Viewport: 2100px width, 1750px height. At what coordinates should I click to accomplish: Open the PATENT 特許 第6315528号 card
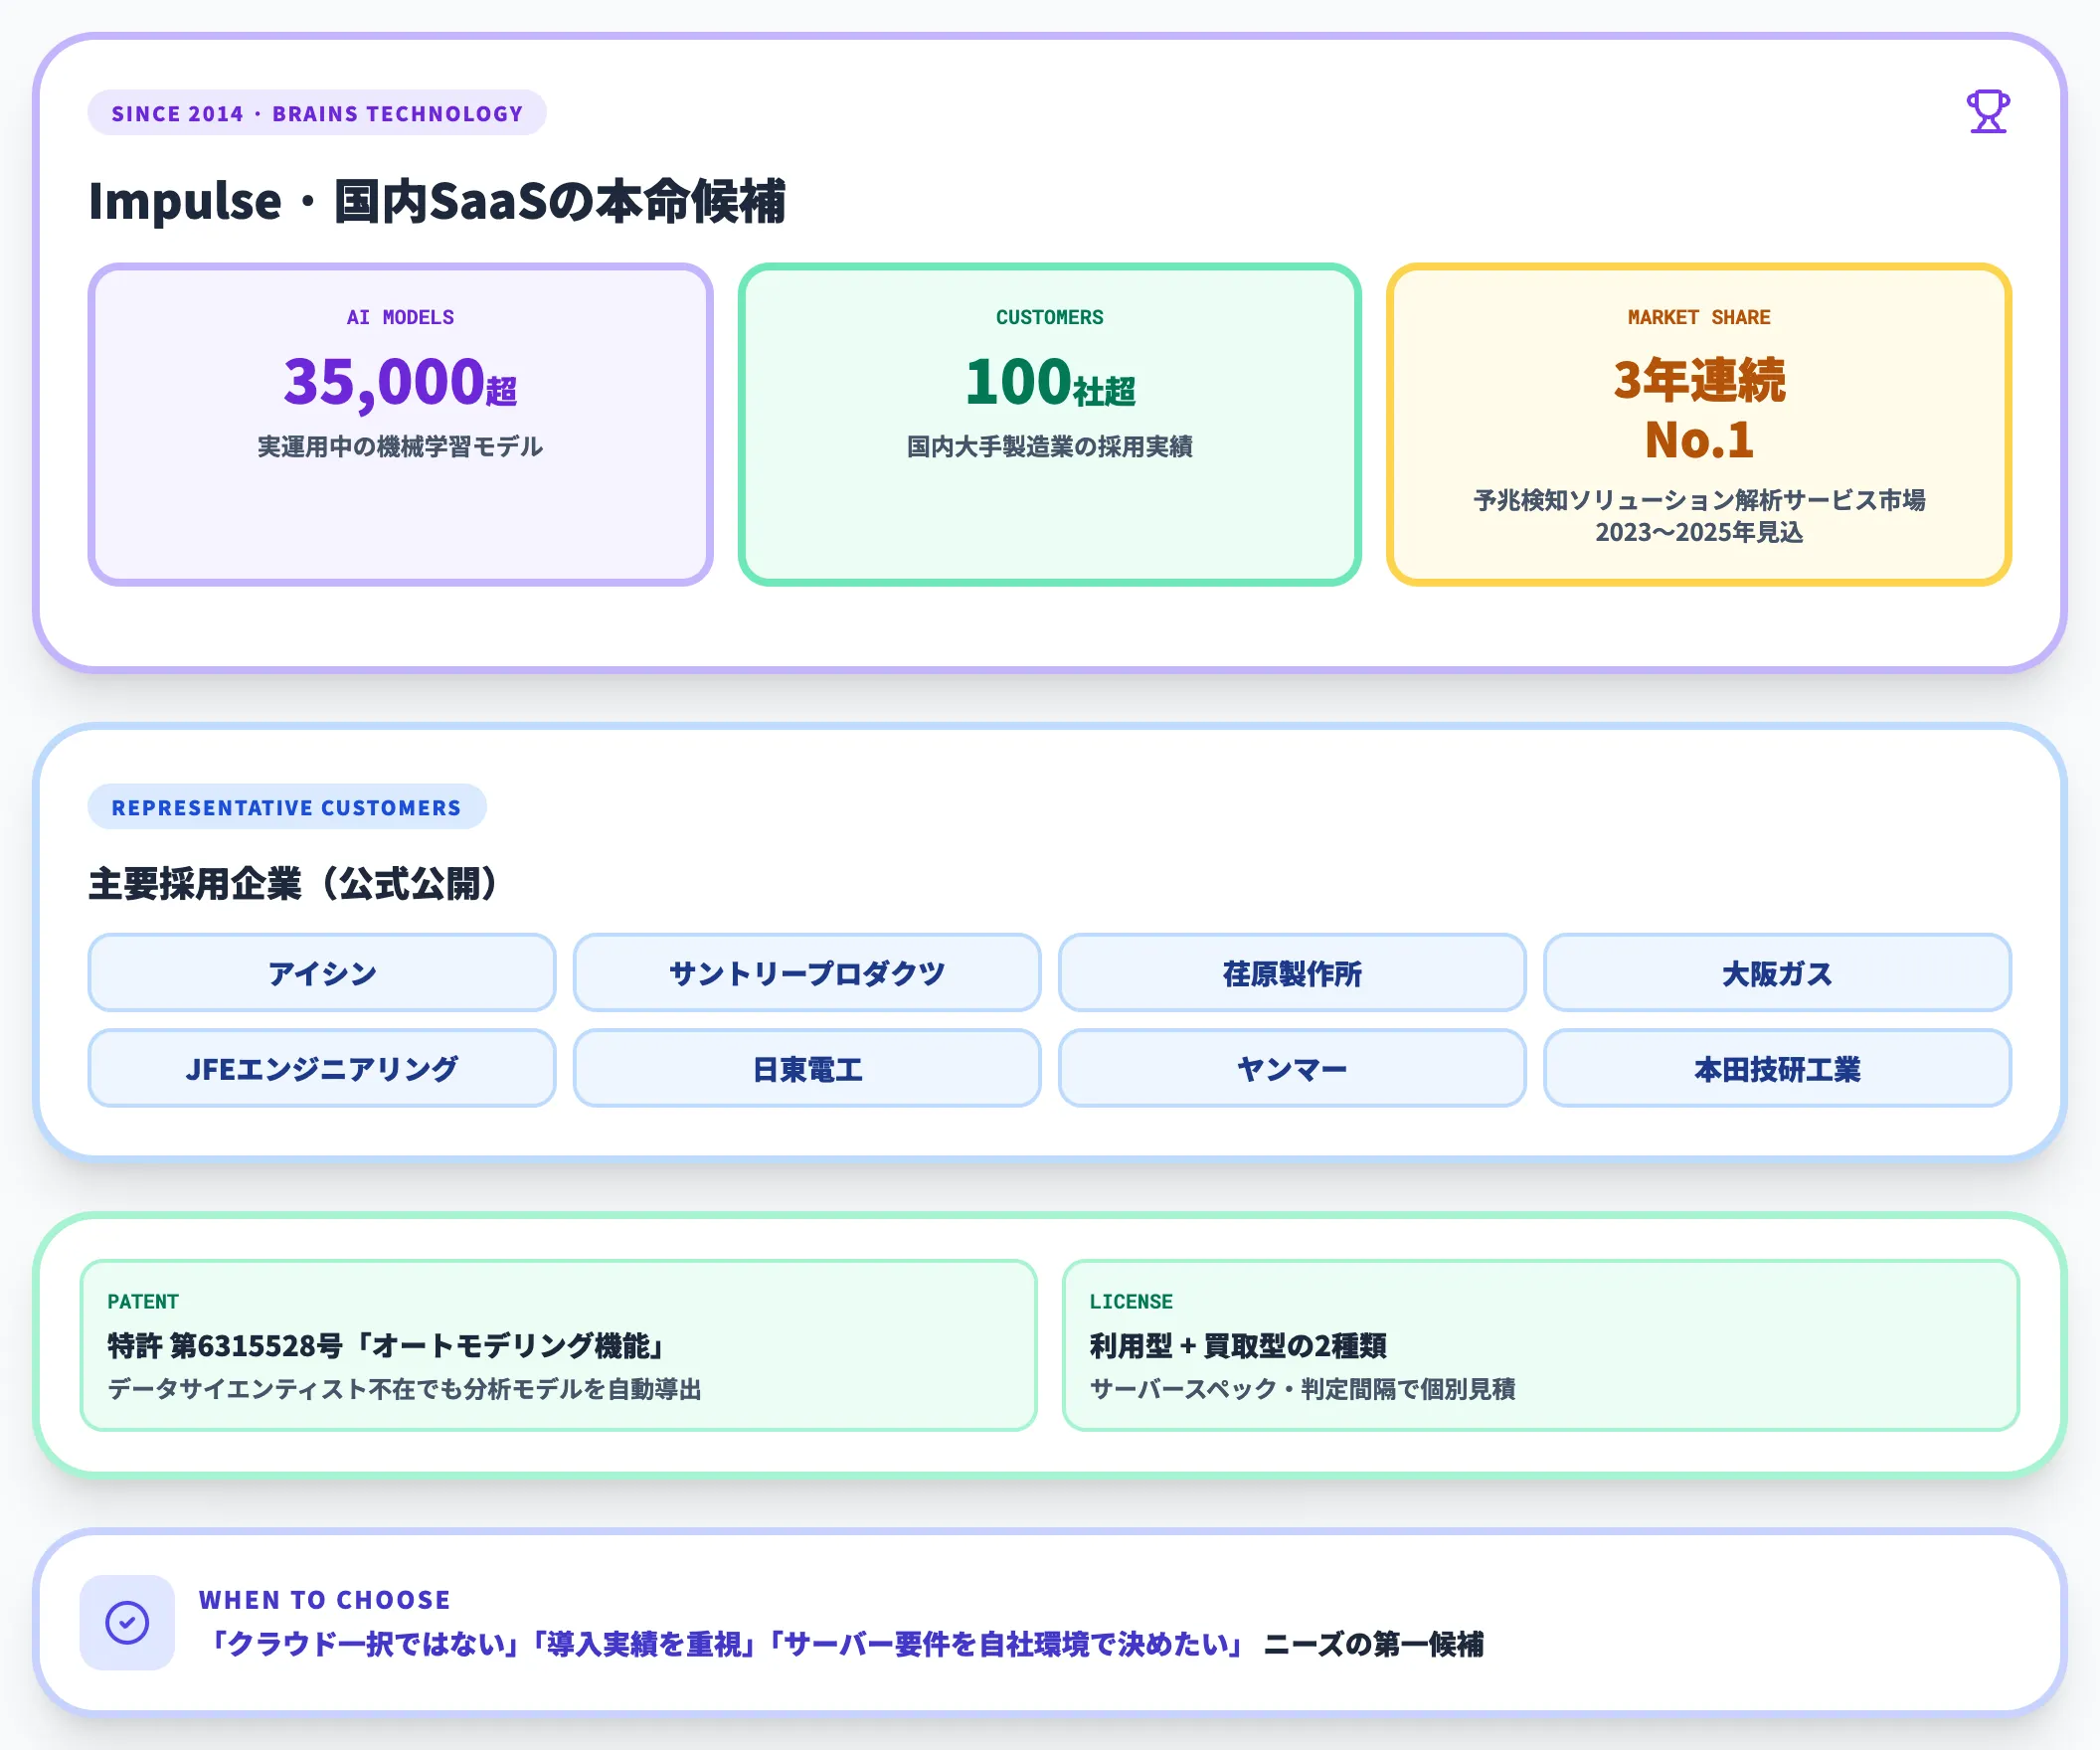coord(558,1345)
